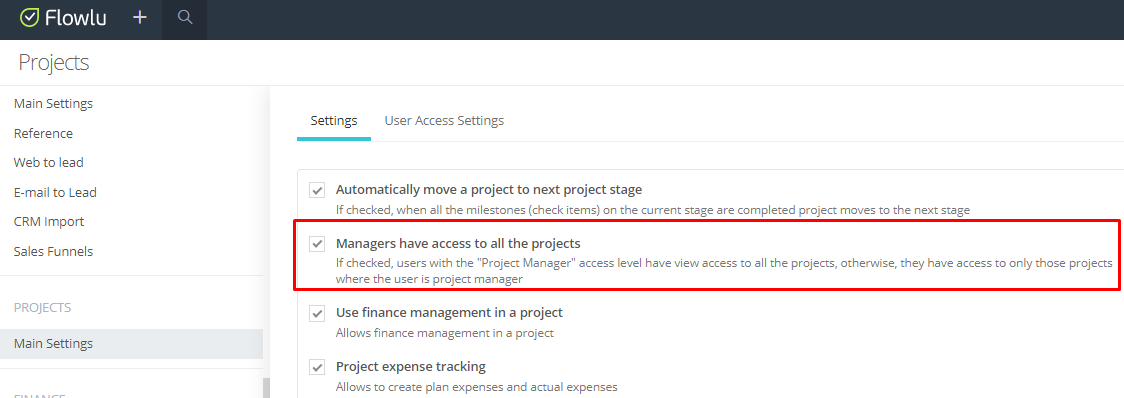Click the PROJECTS section header in sidebar

tap(42, 308)
